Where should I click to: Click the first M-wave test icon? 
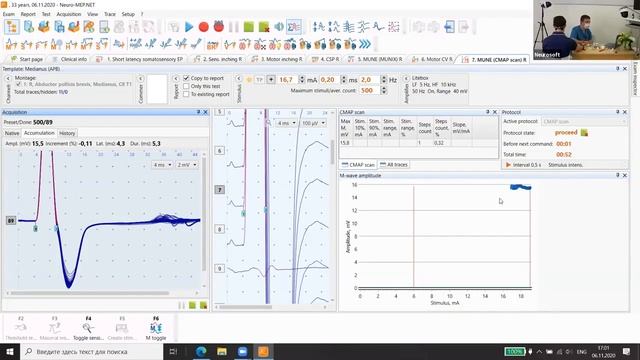11,44
